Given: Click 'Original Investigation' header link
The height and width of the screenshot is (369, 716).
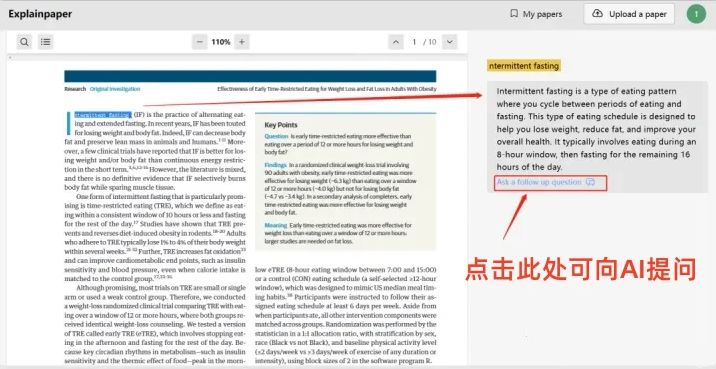Looking at the screenshot, I should [x=115, y=89].
